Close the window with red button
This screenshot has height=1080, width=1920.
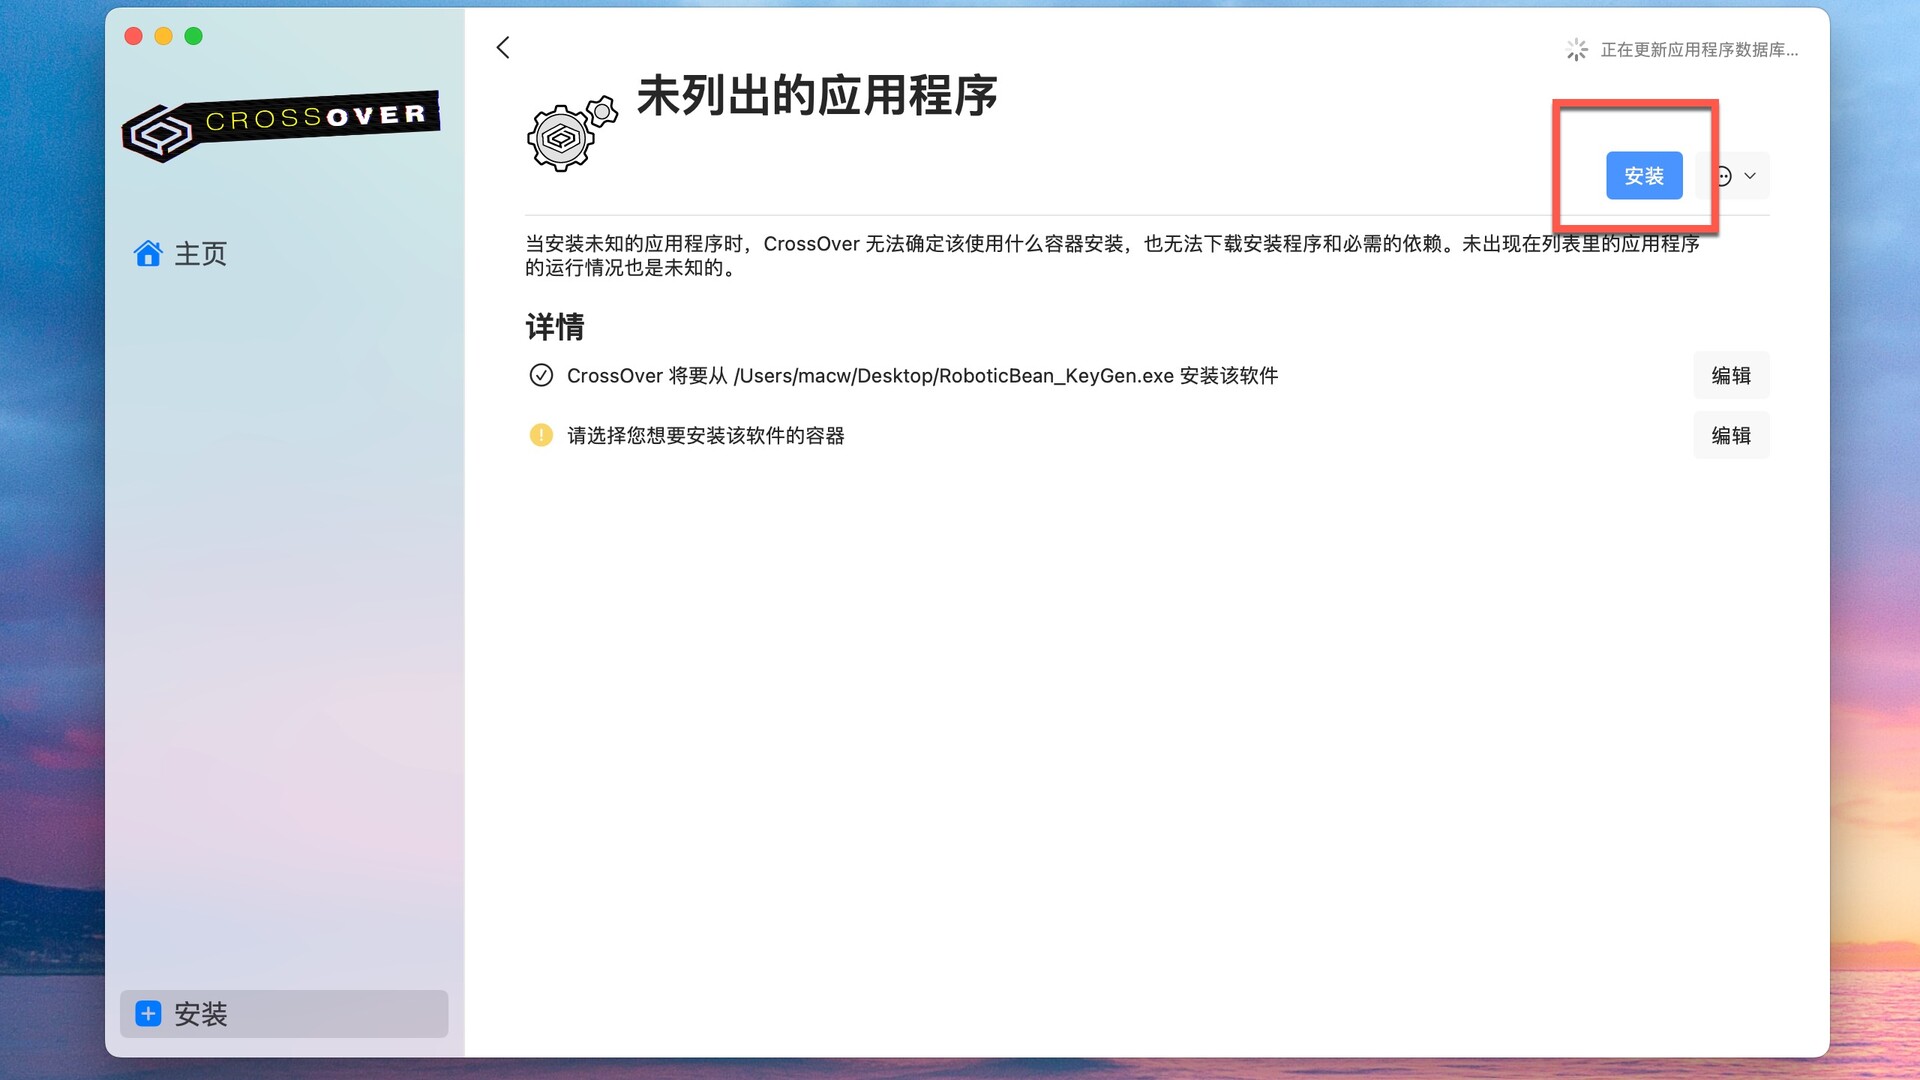point(133,36)
